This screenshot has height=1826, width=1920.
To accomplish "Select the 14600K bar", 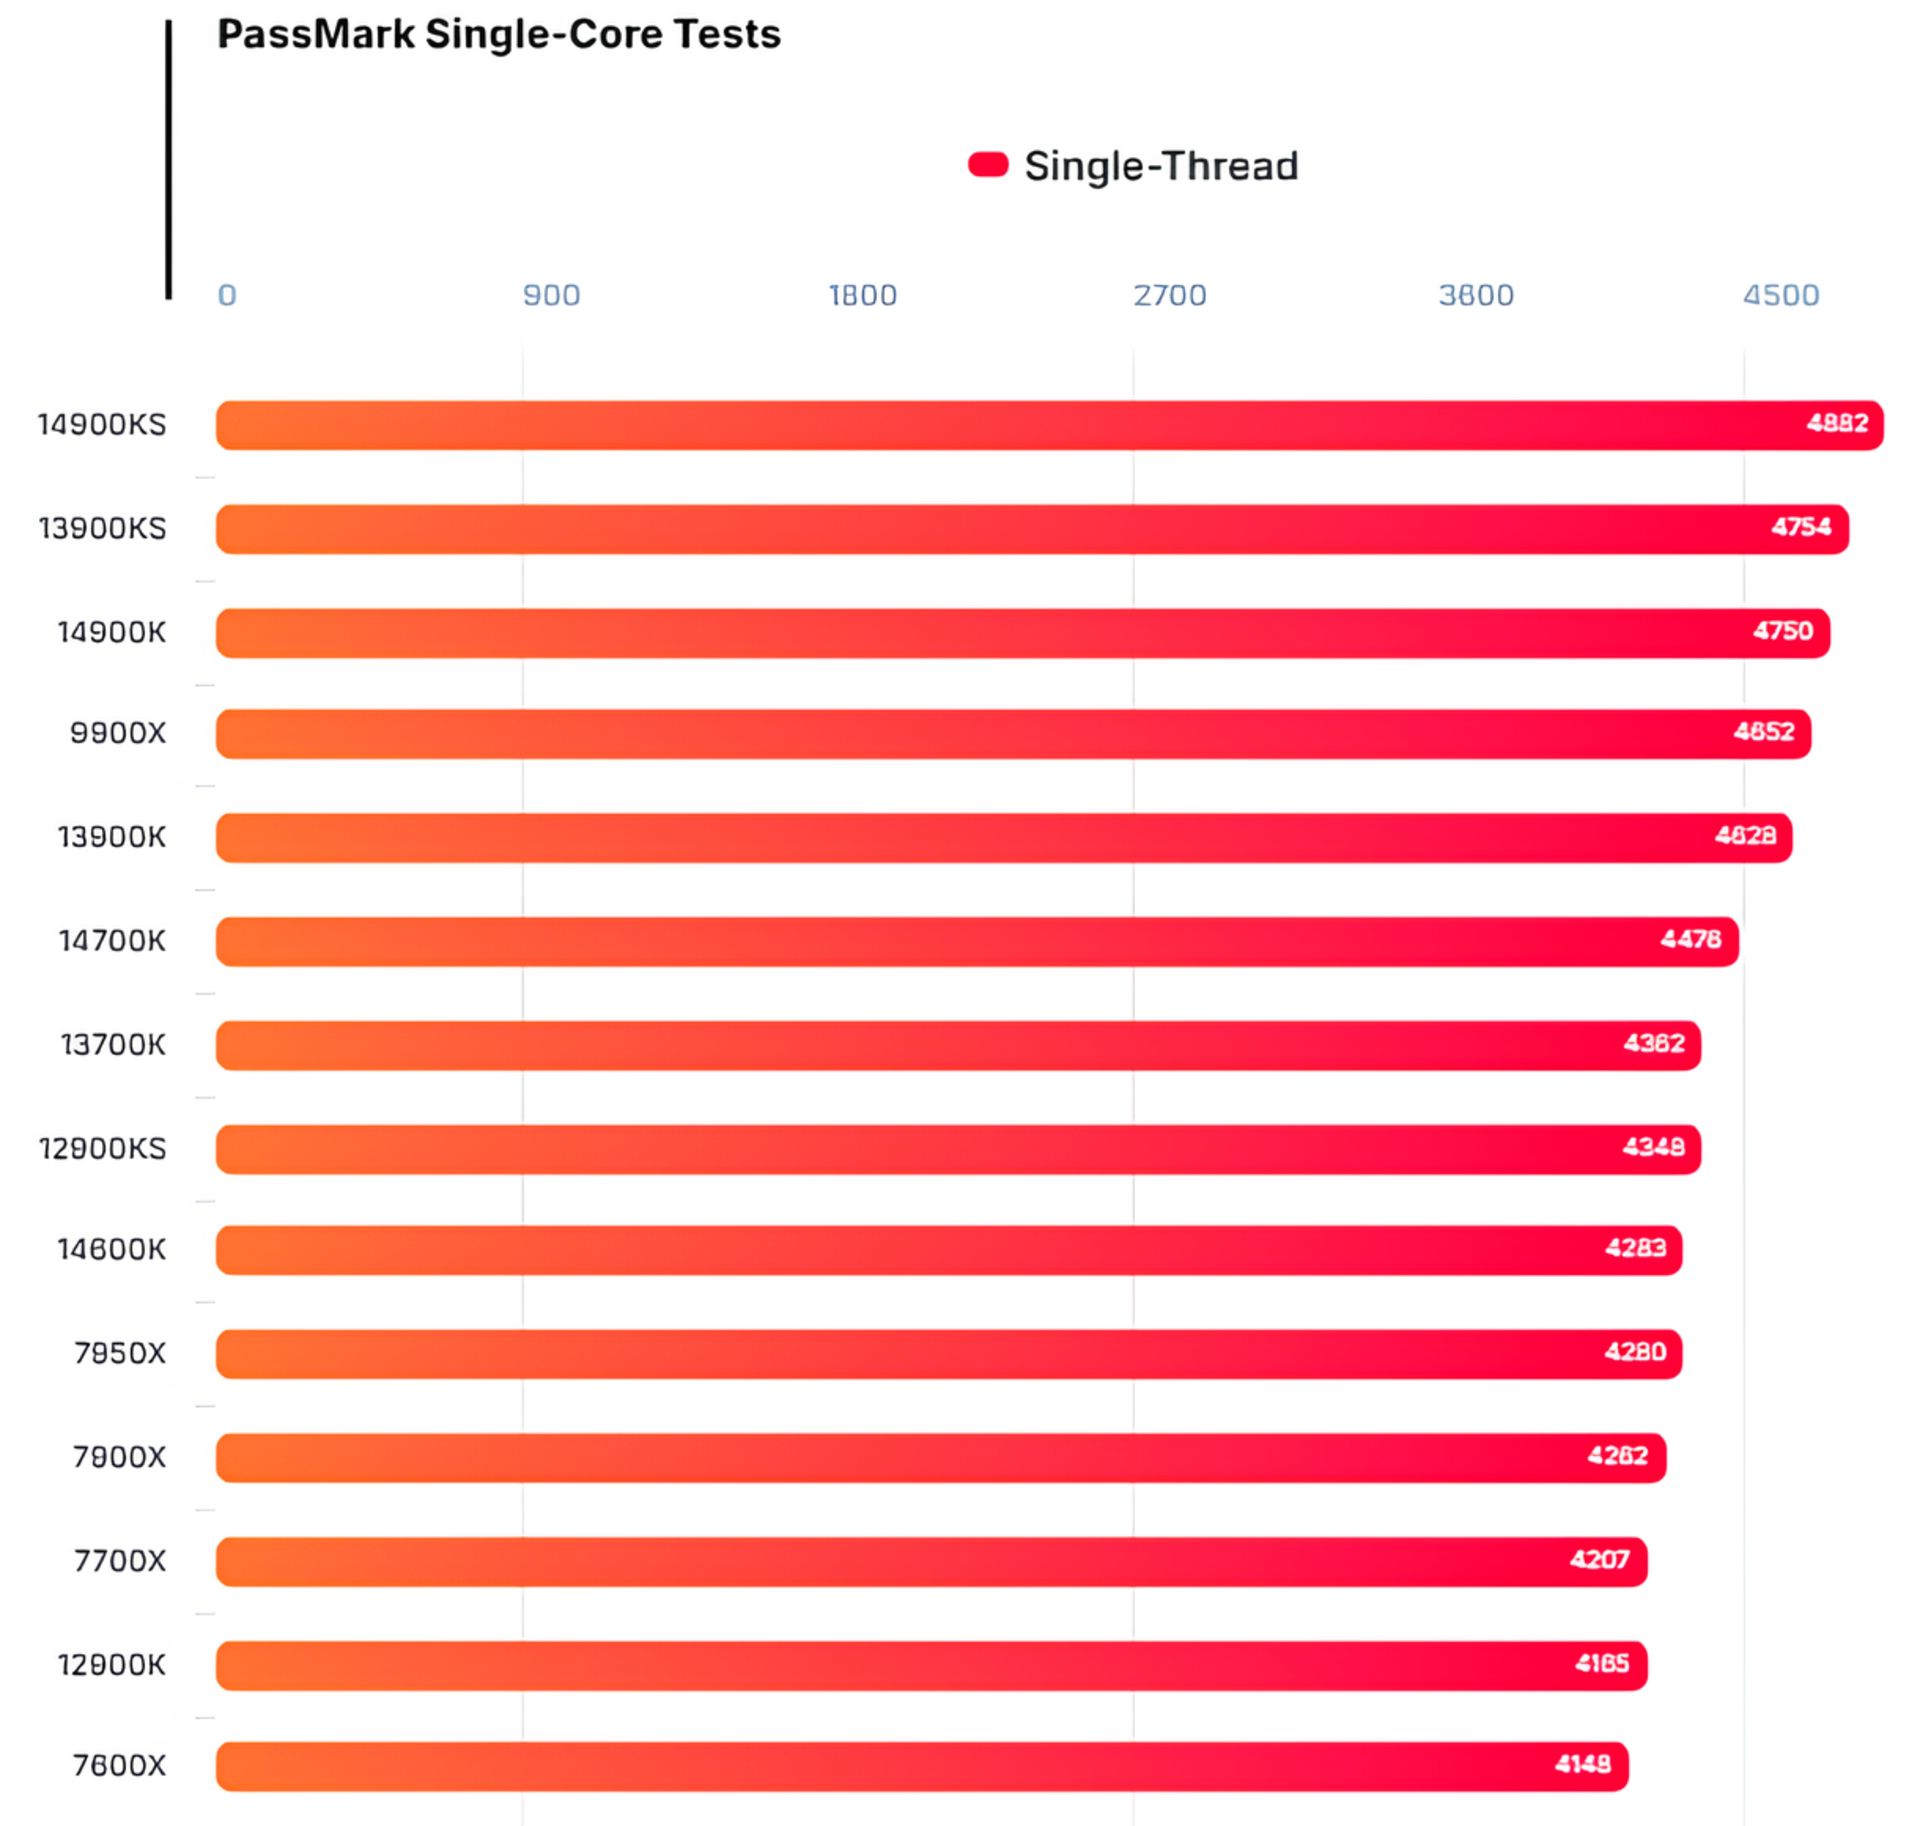I will tap(948, 1249).
